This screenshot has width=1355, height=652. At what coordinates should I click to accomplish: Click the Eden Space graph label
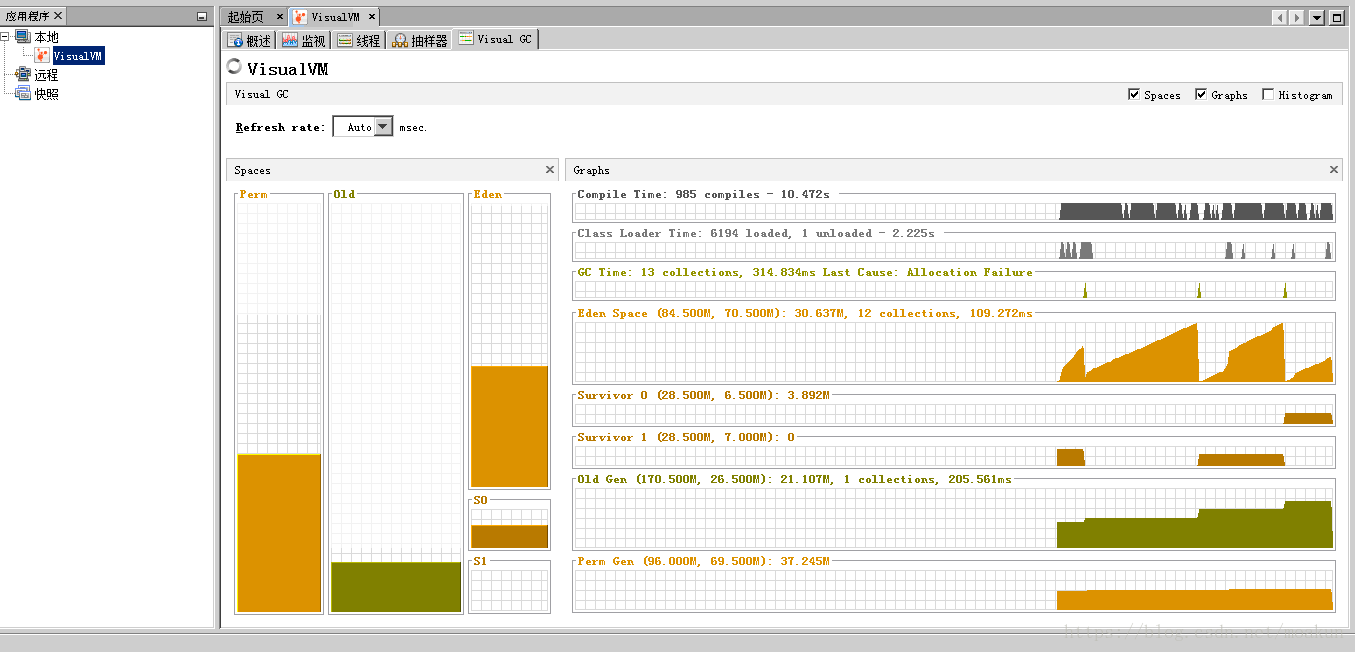point(805,313)
